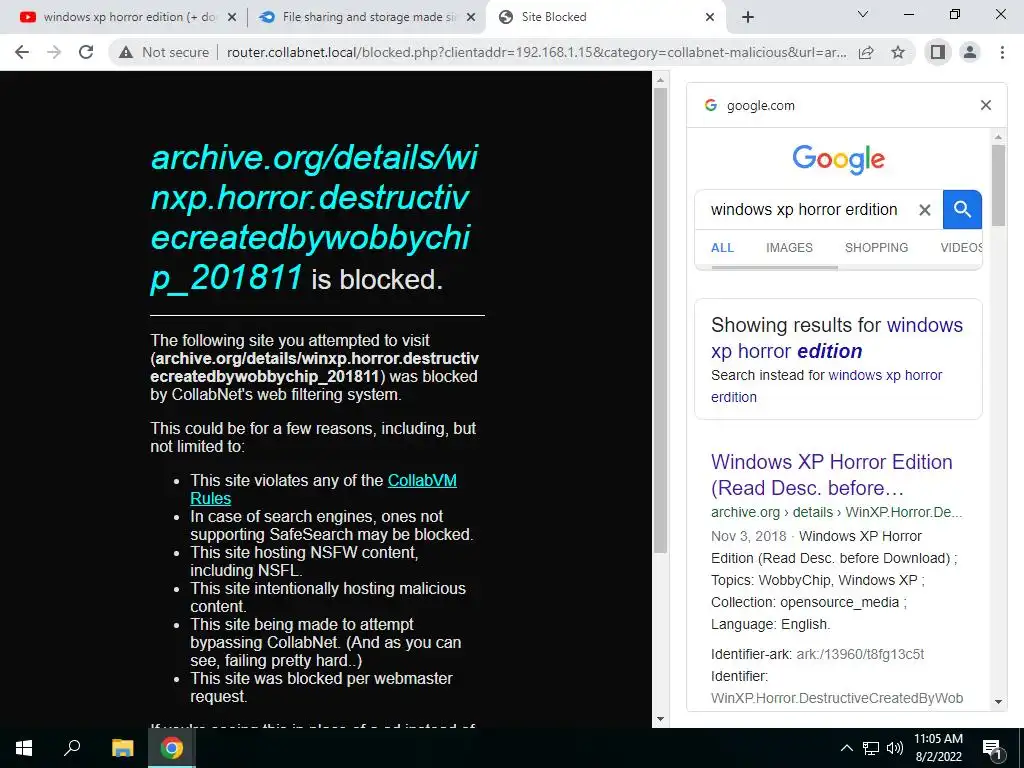
Task: Clear the Google search query
Action: (x=925, y=210)
